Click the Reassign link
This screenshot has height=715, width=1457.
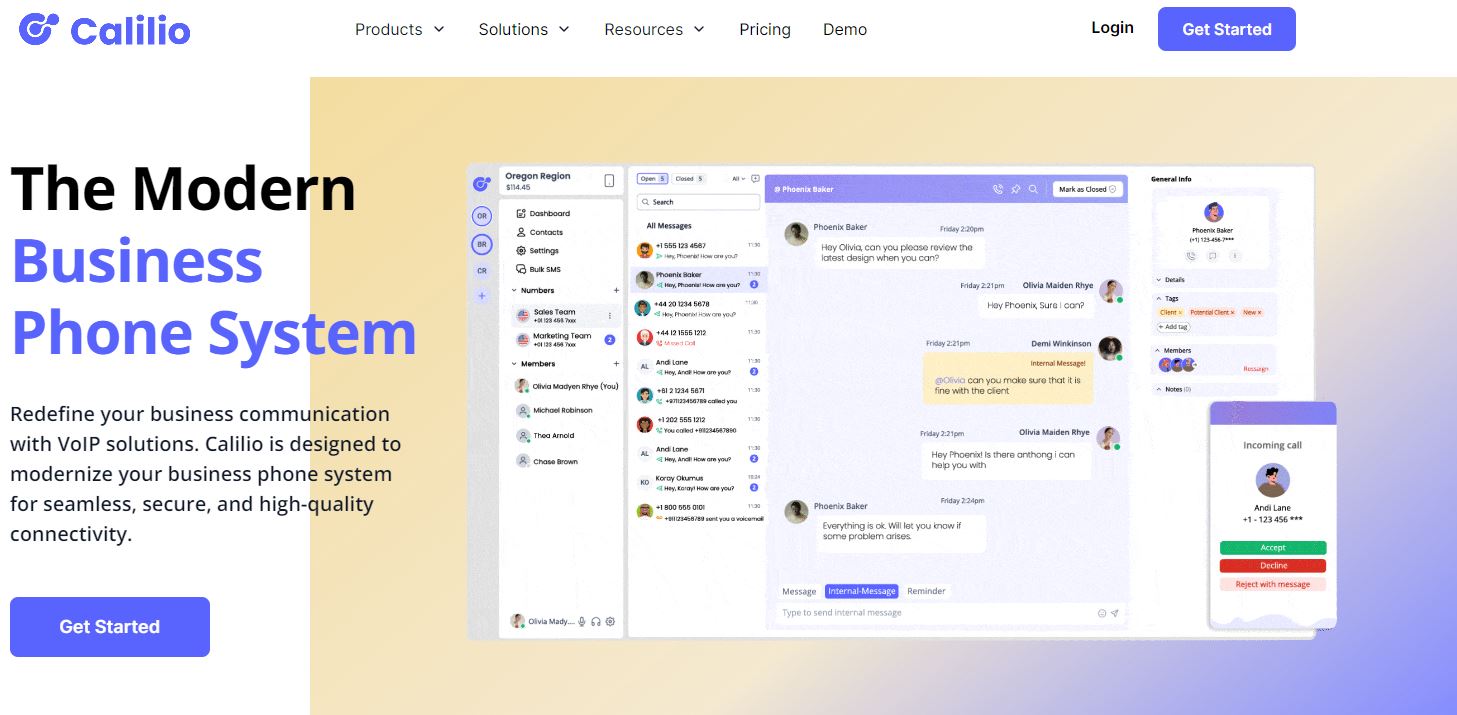[x=1255, y=369]
